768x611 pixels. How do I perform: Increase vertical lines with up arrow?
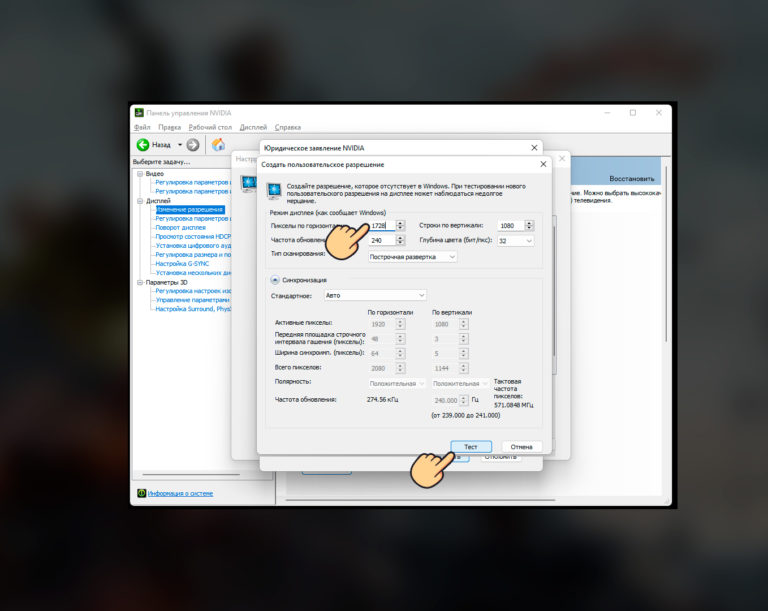[529, 223]
